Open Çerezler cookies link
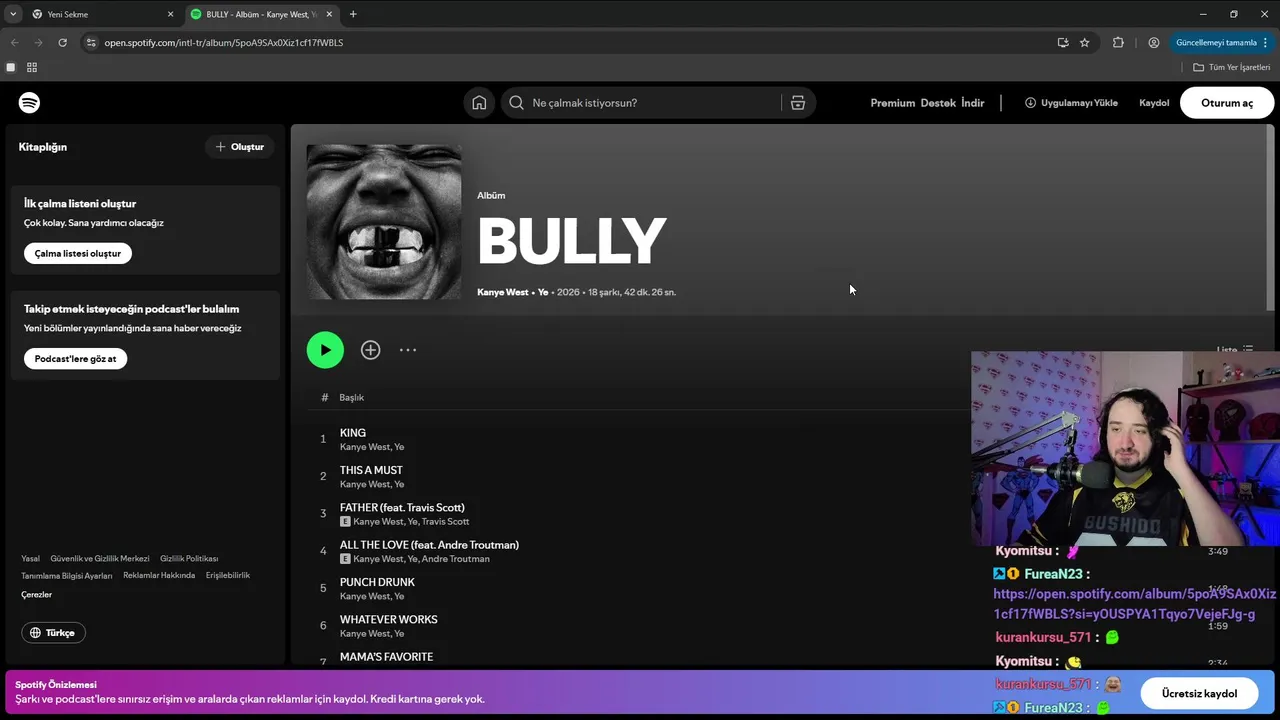Viewport: 1280px width, 720px height. (x=36, y=595)
